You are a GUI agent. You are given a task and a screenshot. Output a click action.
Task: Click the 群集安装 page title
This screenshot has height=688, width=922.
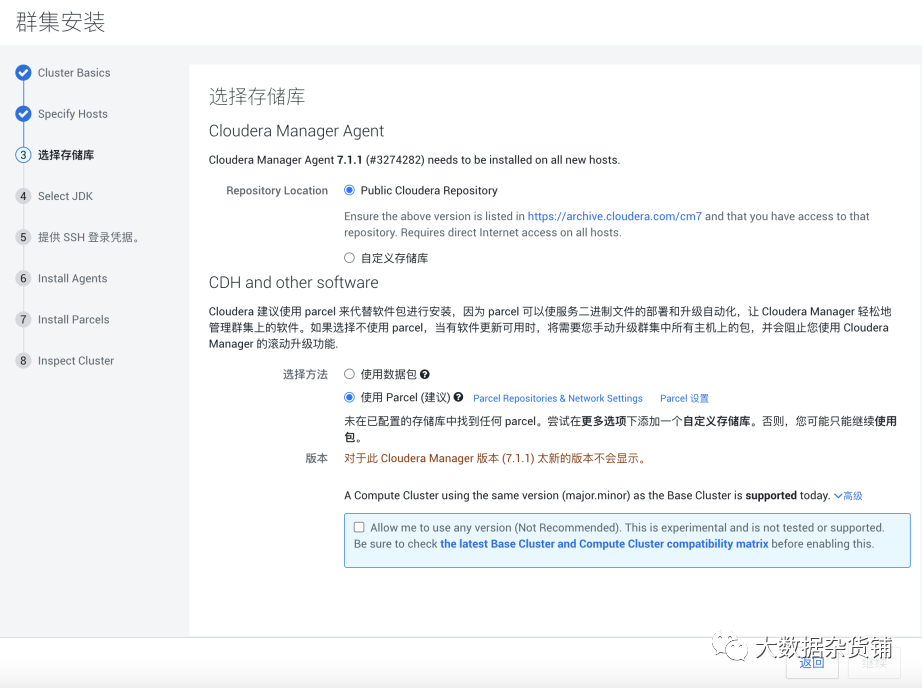60,22
